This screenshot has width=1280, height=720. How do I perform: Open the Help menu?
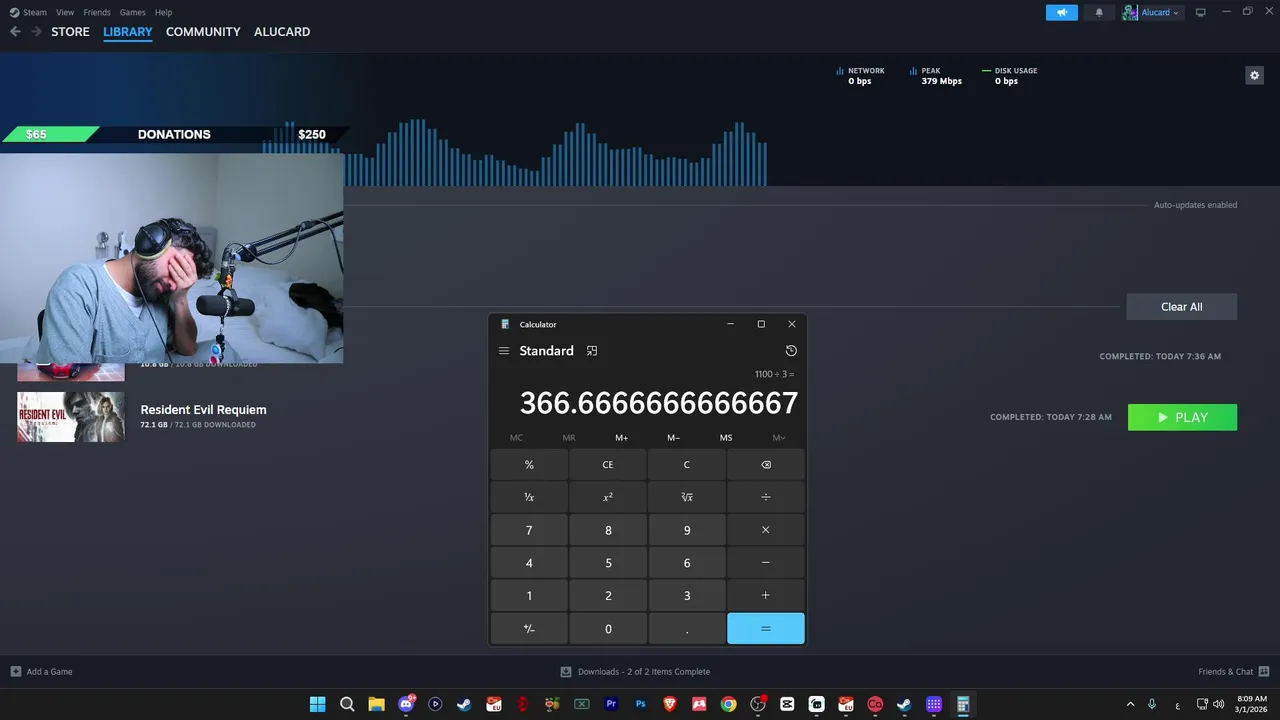[163, 12]
